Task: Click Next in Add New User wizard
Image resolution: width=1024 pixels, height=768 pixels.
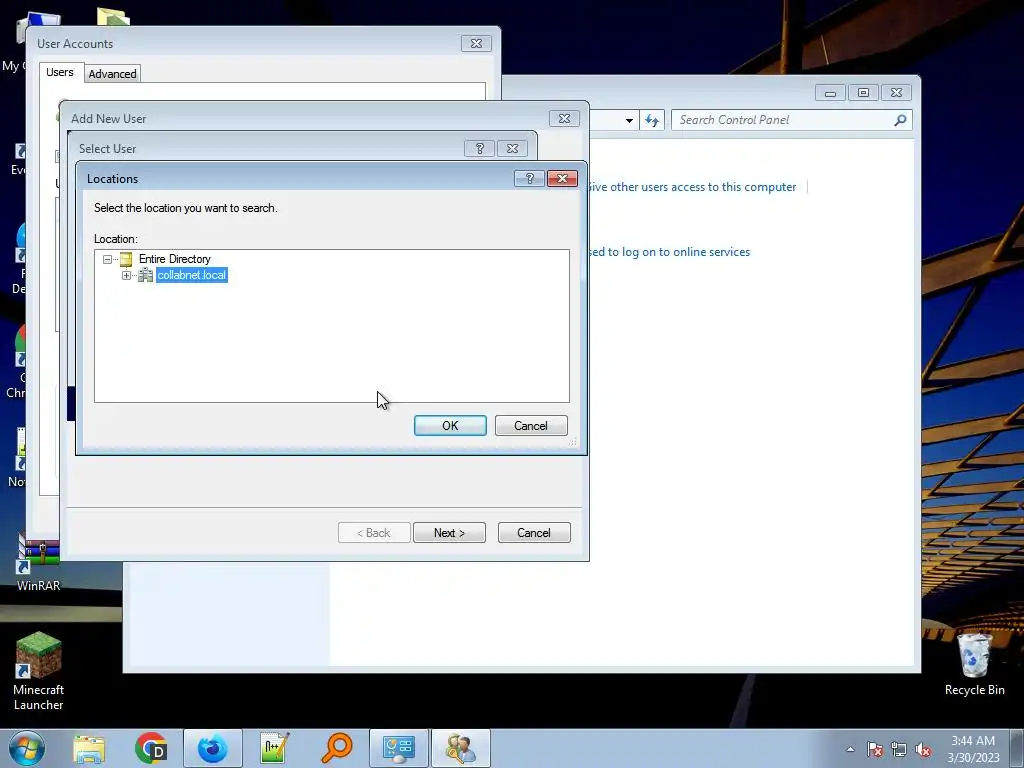Action: pyautogui.click(x=449, y=533)
